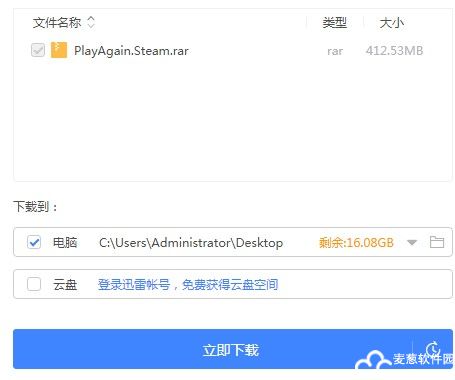
Task: Browse for folder with the folder icon
Action: pos(437,242)
